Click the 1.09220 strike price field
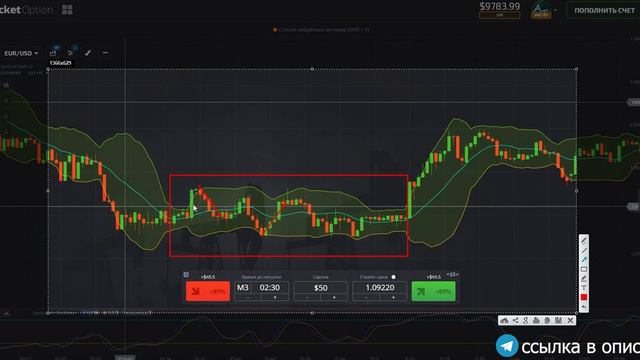640x360 pixels. (380, 287)
